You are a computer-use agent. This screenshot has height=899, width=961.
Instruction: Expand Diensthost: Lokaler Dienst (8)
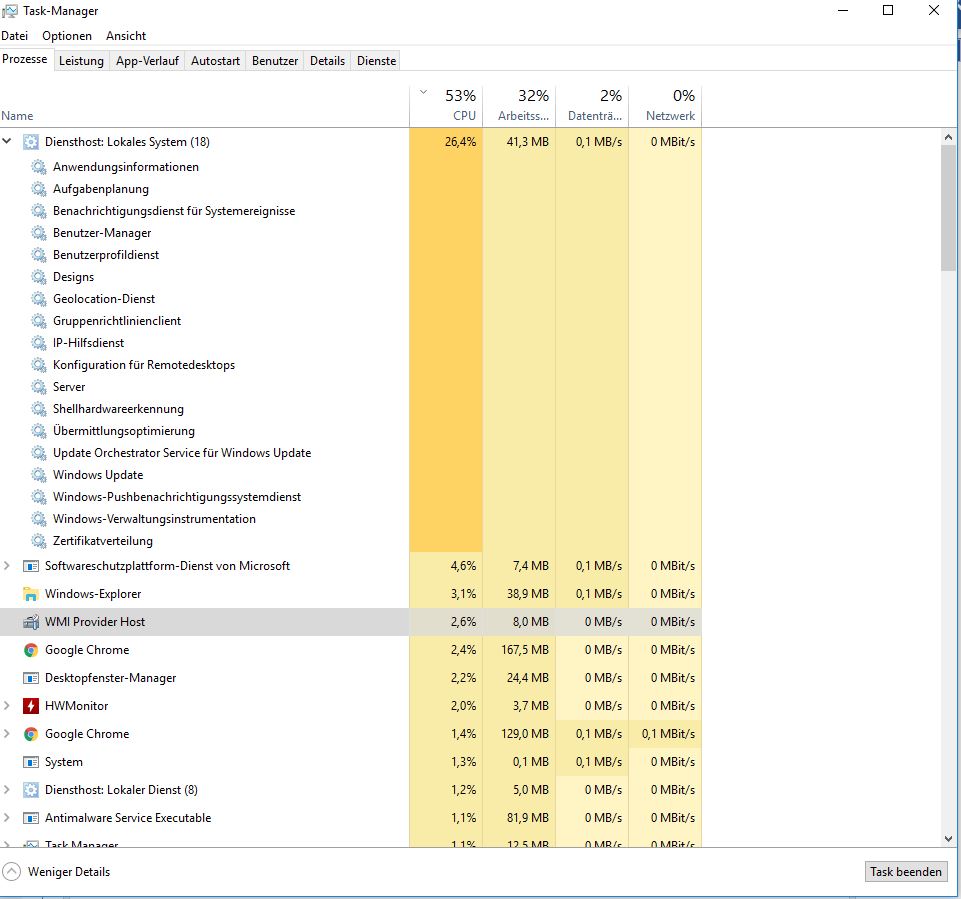pyautogui.click(x=7, y=790)
